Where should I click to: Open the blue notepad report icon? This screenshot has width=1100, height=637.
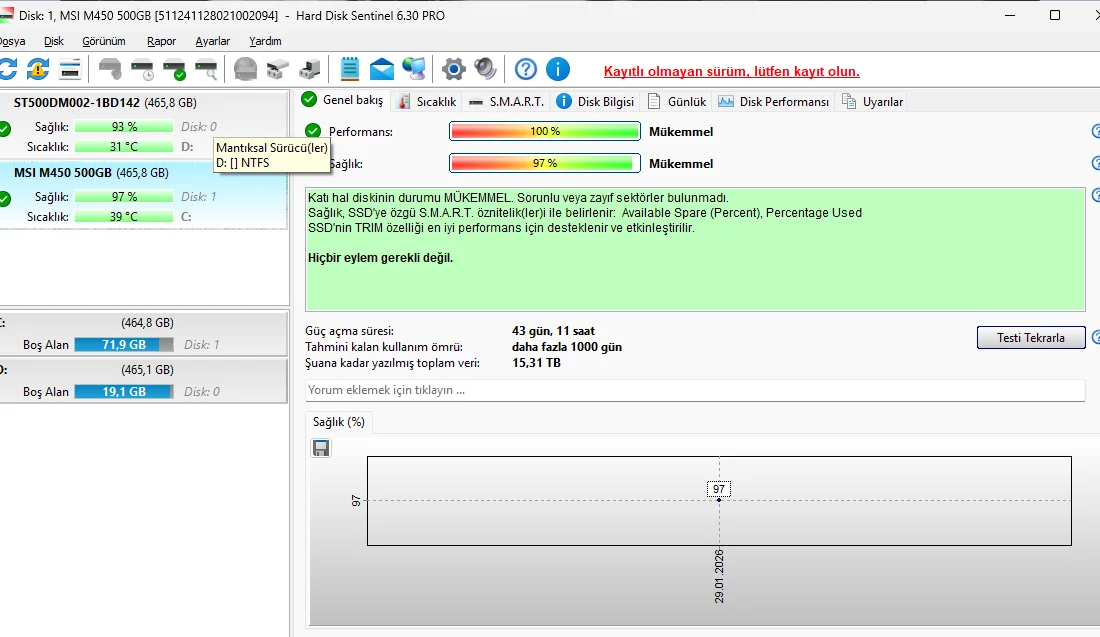coord(349,69)
